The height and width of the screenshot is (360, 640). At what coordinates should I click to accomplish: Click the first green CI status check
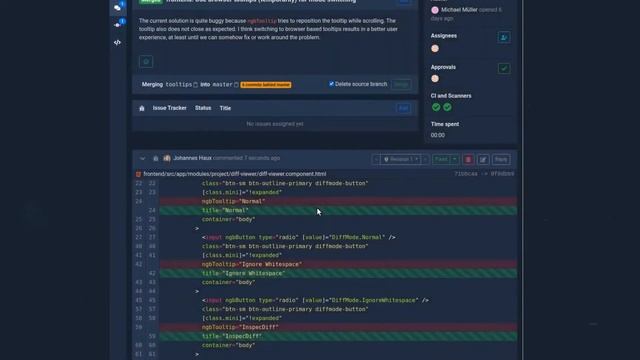click(436, 107)
